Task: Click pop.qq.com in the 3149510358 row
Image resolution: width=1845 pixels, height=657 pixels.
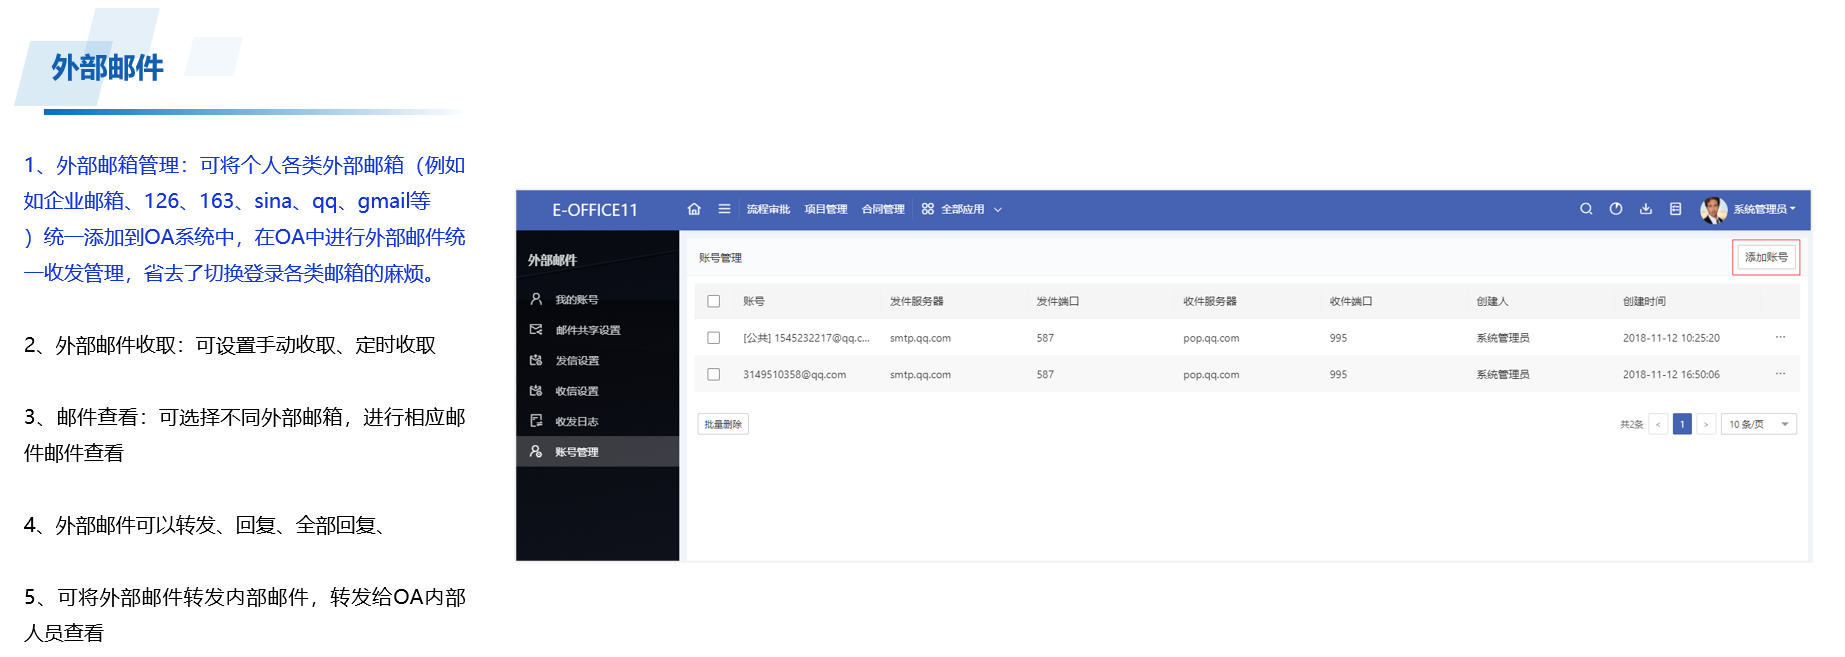Action: tap(1211, 374)
